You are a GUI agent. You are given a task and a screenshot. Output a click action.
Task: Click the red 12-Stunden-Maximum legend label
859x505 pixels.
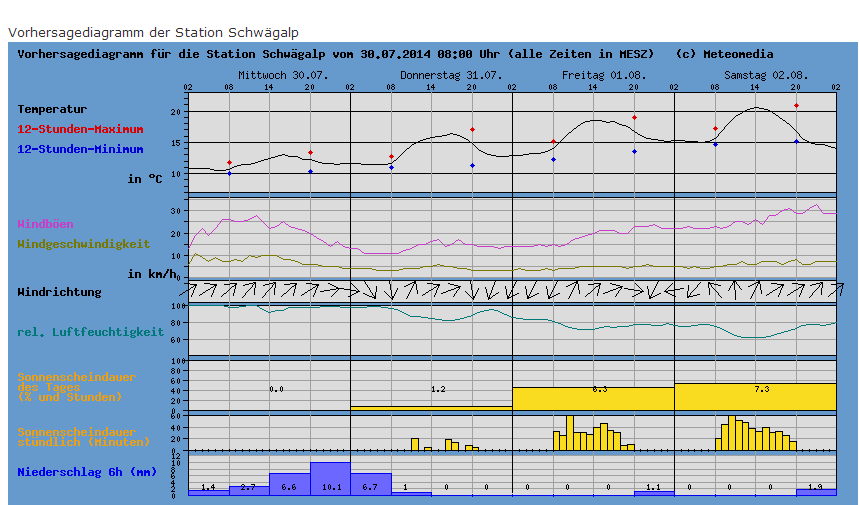coord(80,129)
